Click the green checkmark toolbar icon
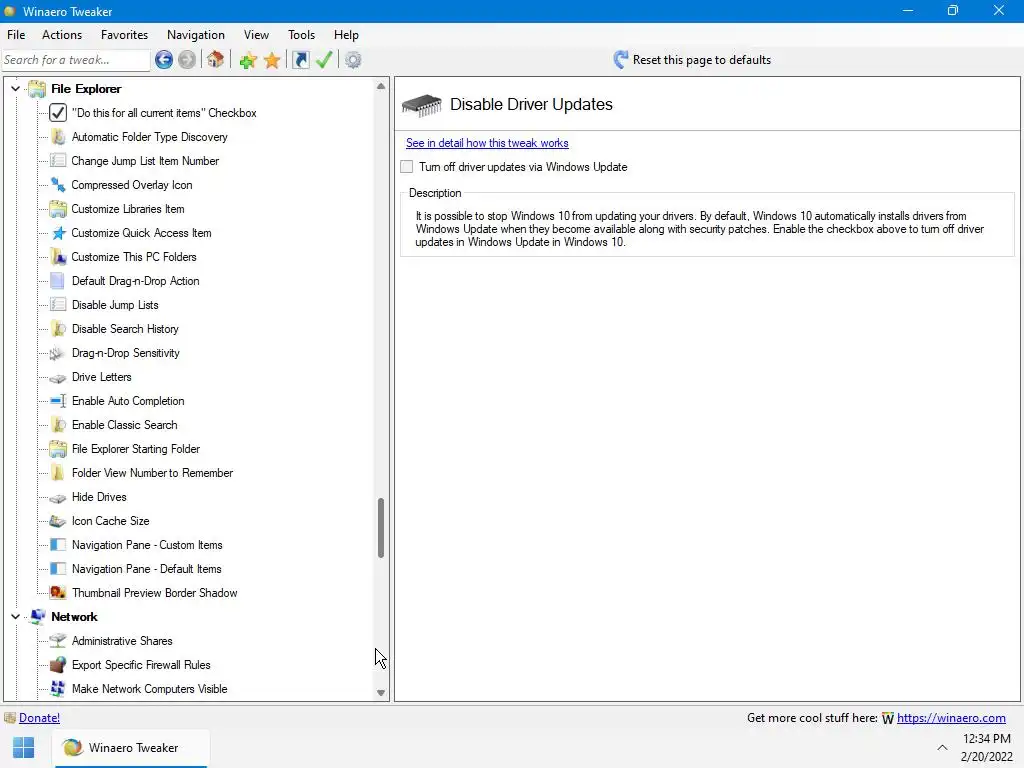The width and height of the screenshot is (1024, 768). (x=324, y=60)
